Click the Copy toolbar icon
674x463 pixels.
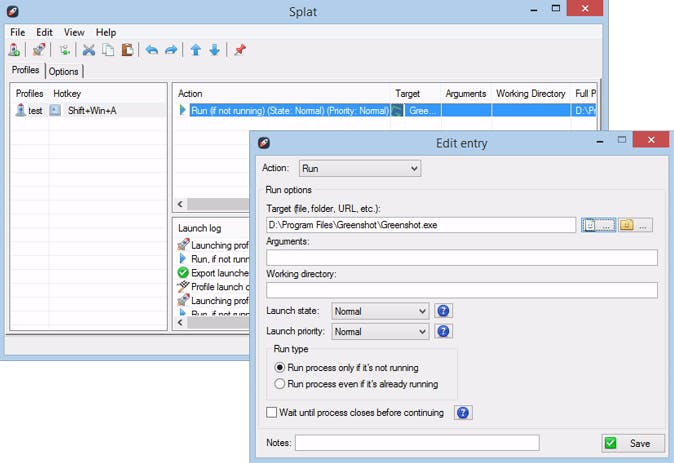click(x=108, y=50)
